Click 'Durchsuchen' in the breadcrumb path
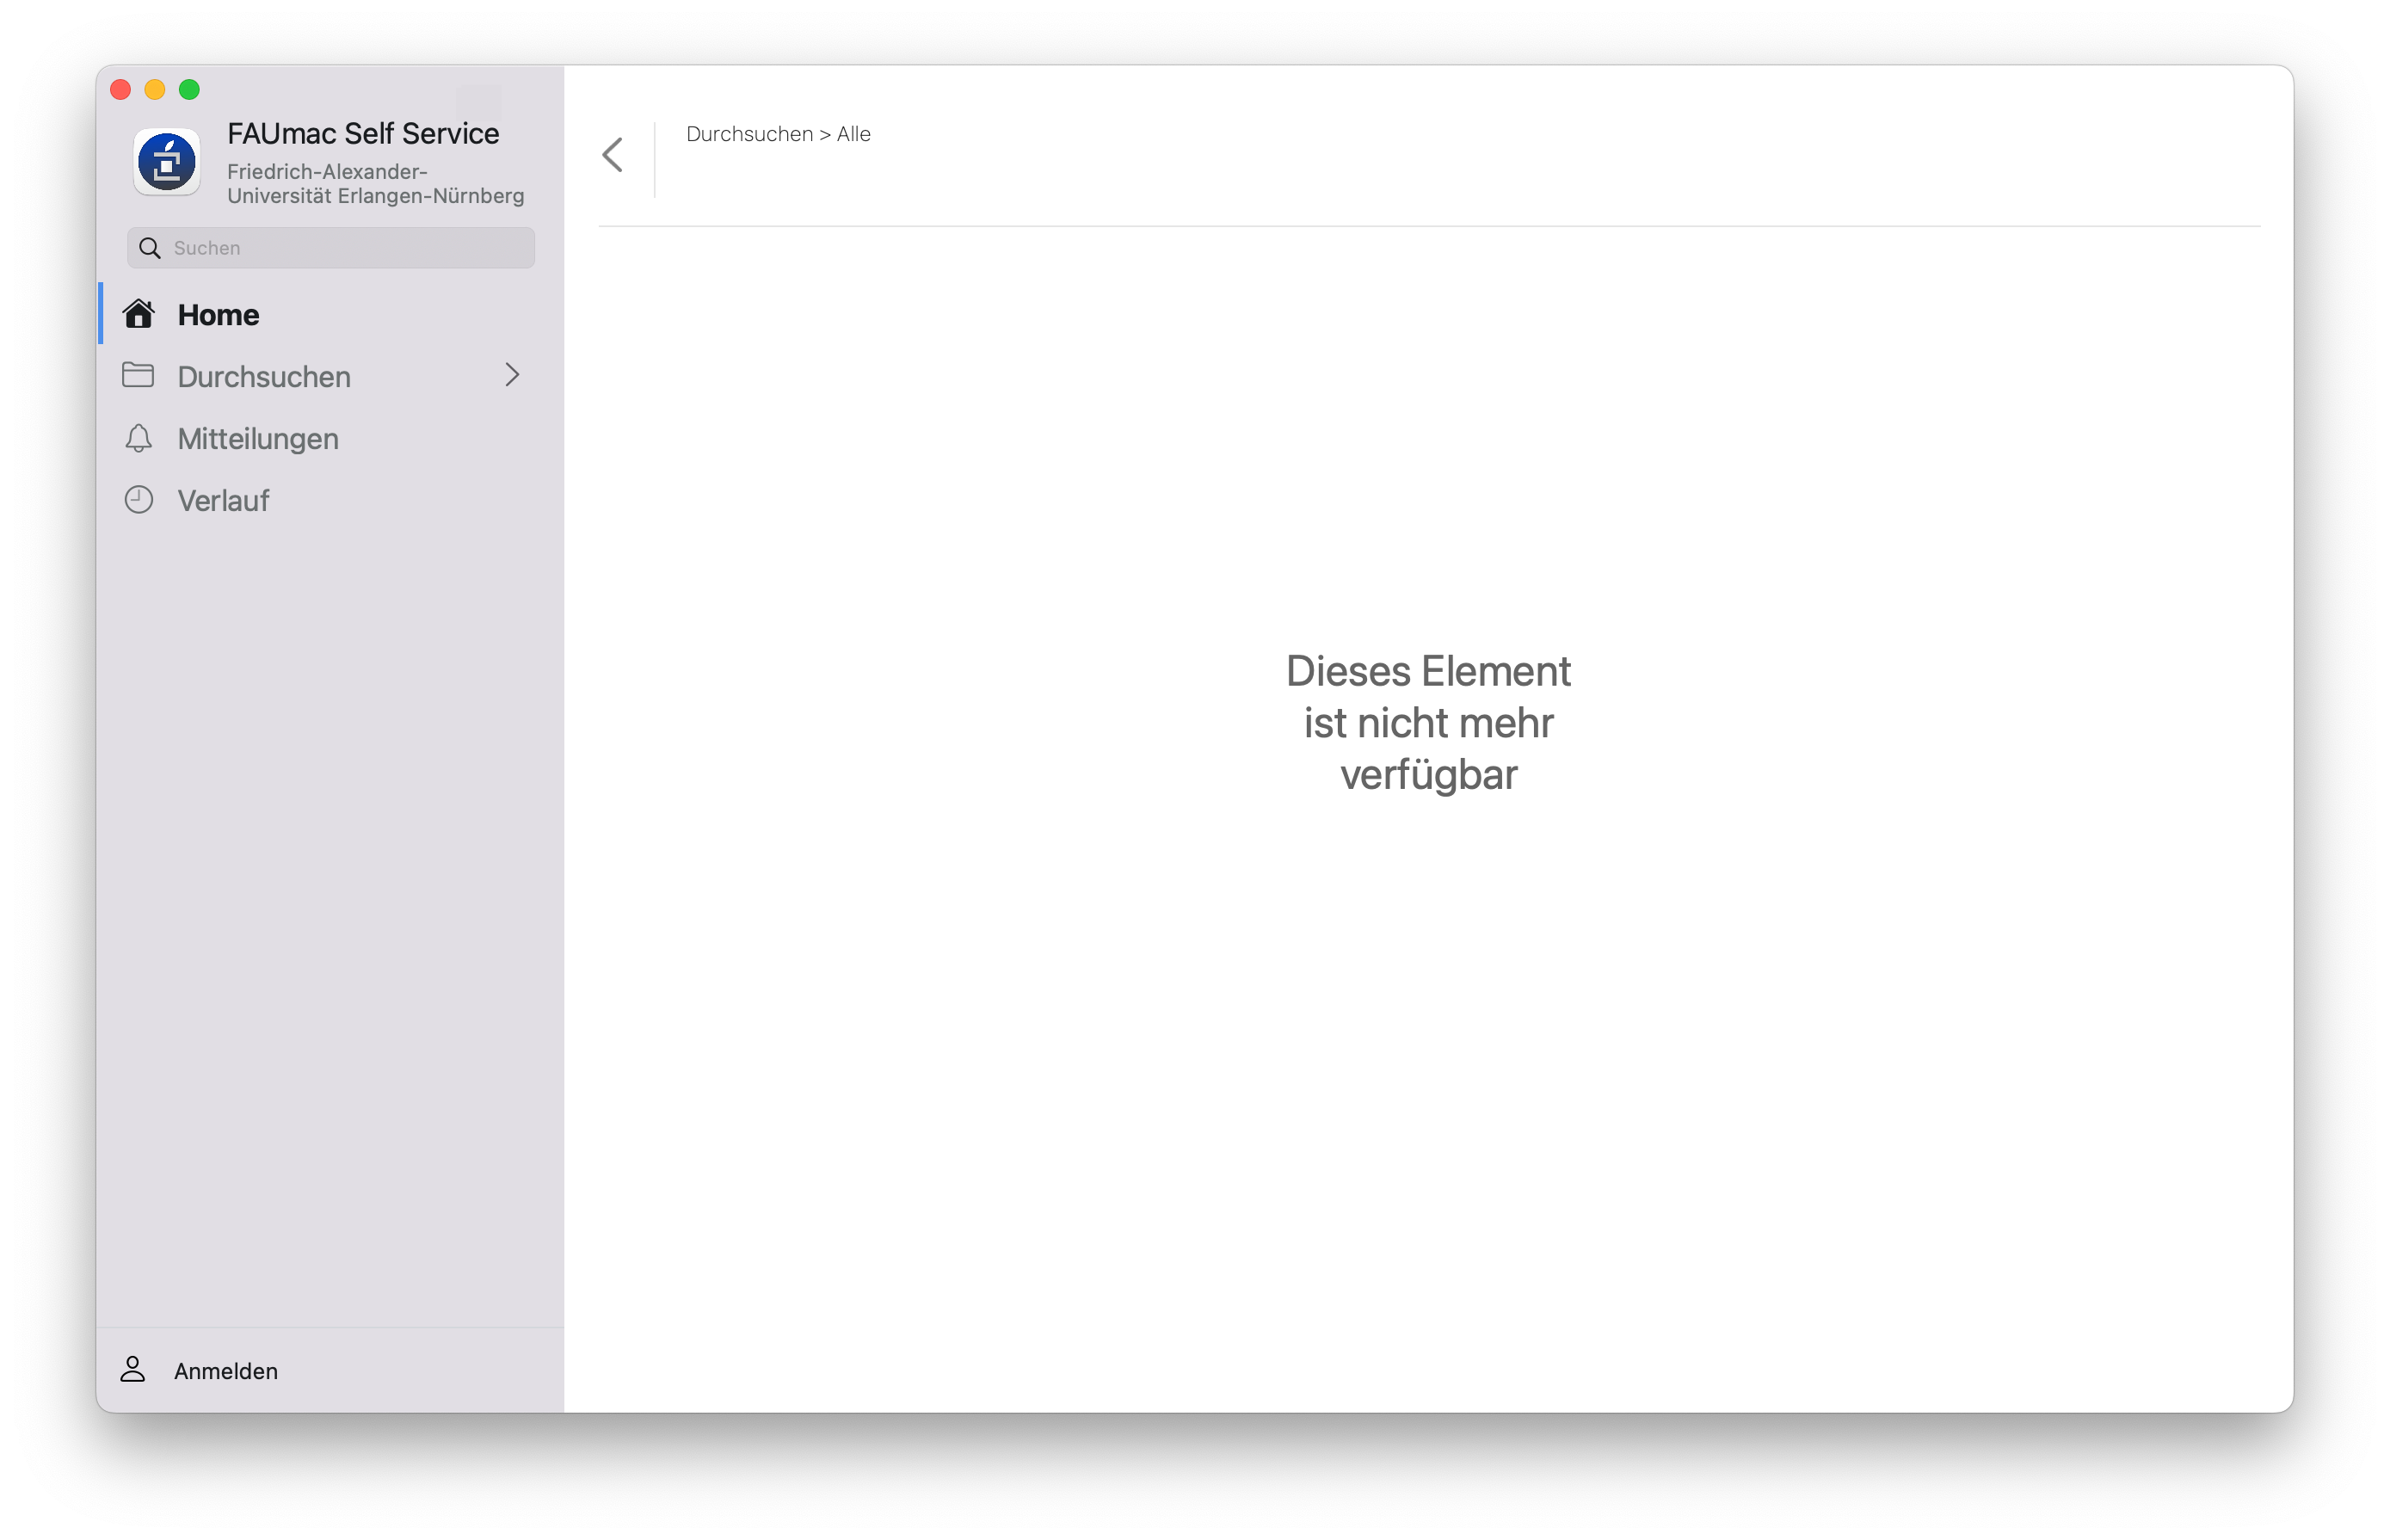This screenshot has width=2390, height=1540. coord(749,134)
